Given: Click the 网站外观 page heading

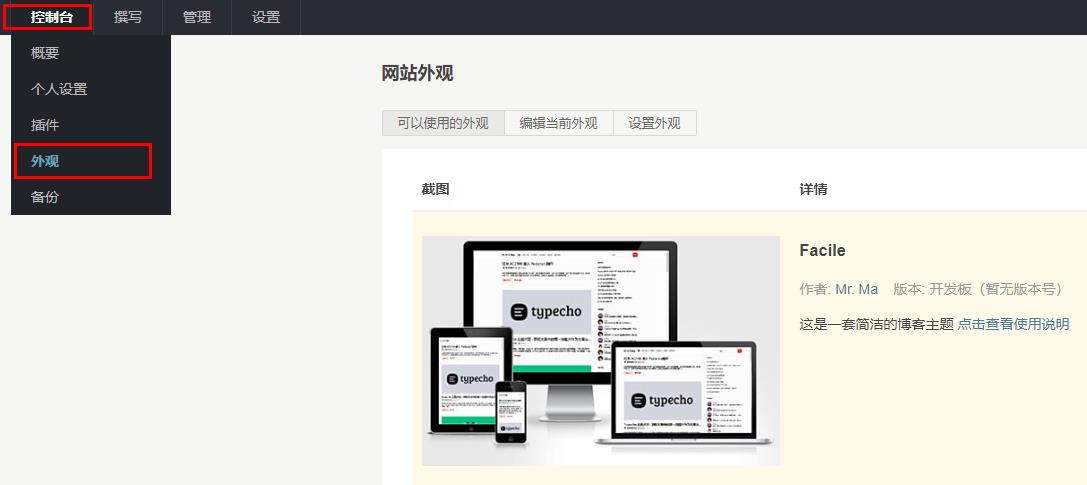Looking at the screenshot, I should click(x=417, y=73).
